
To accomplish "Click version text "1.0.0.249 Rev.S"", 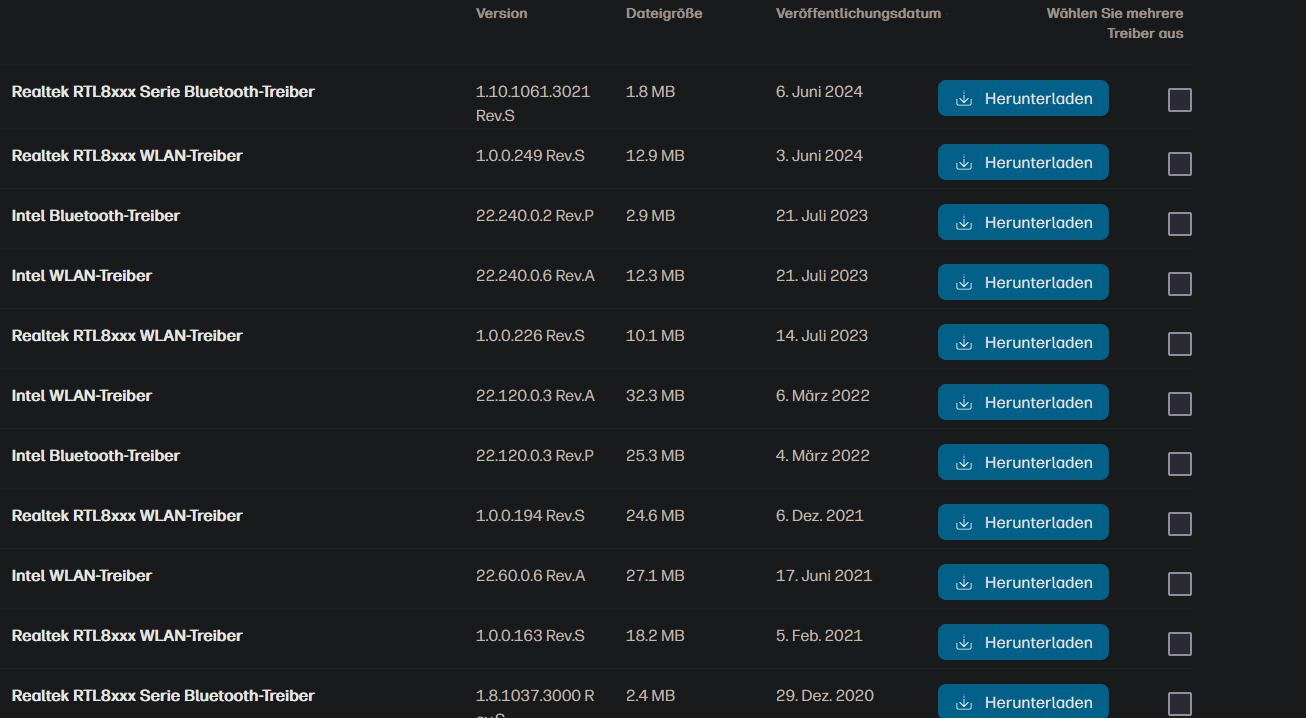I will (x=530, y=156).
